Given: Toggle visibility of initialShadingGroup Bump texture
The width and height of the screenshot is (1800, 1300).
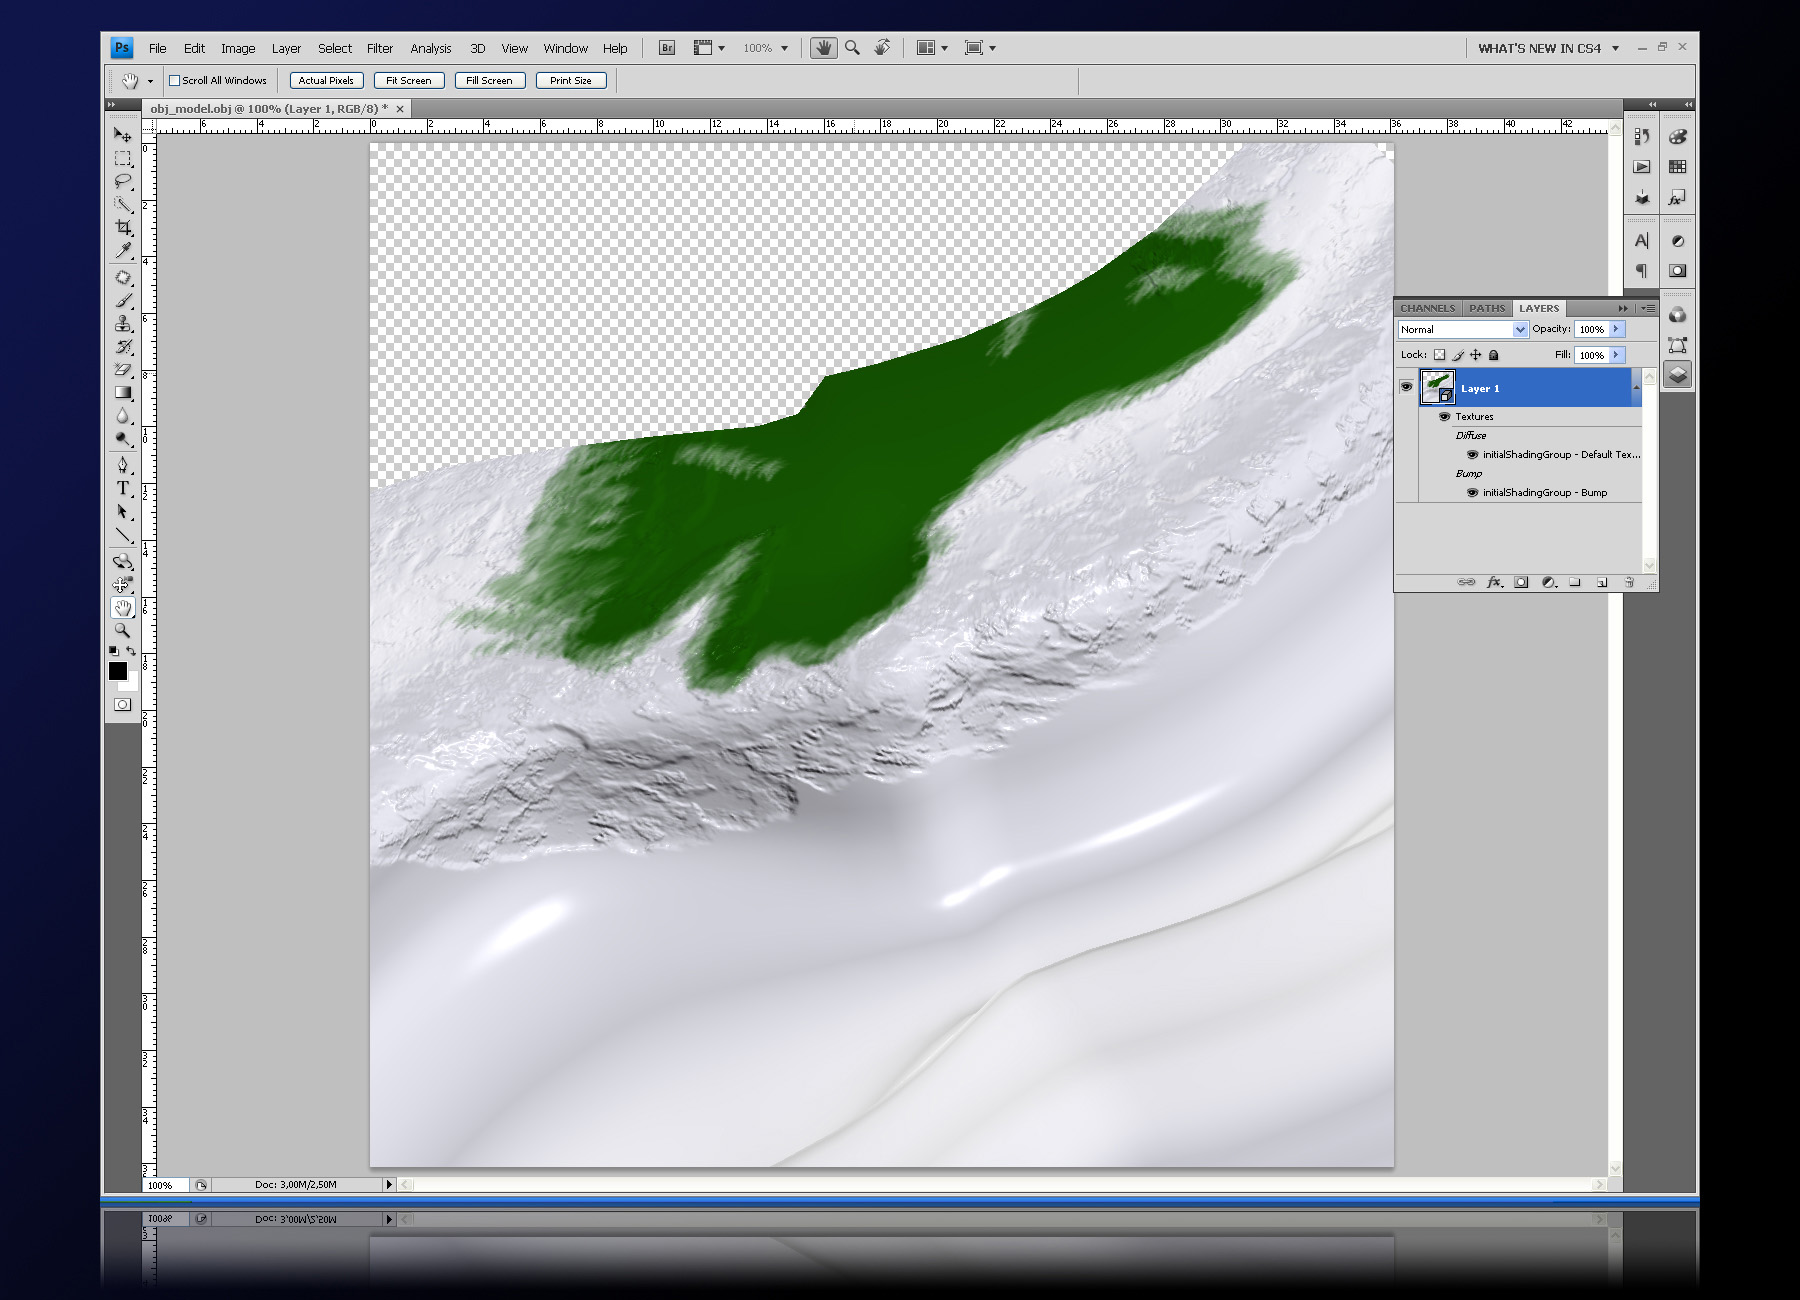Looking at the screenshot, I should [x=1472, y=493].
